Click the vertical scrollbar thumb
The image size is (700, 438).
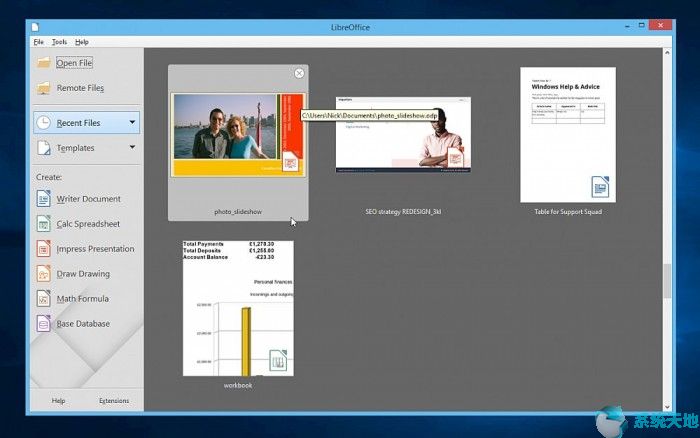[x=667, y=281]
